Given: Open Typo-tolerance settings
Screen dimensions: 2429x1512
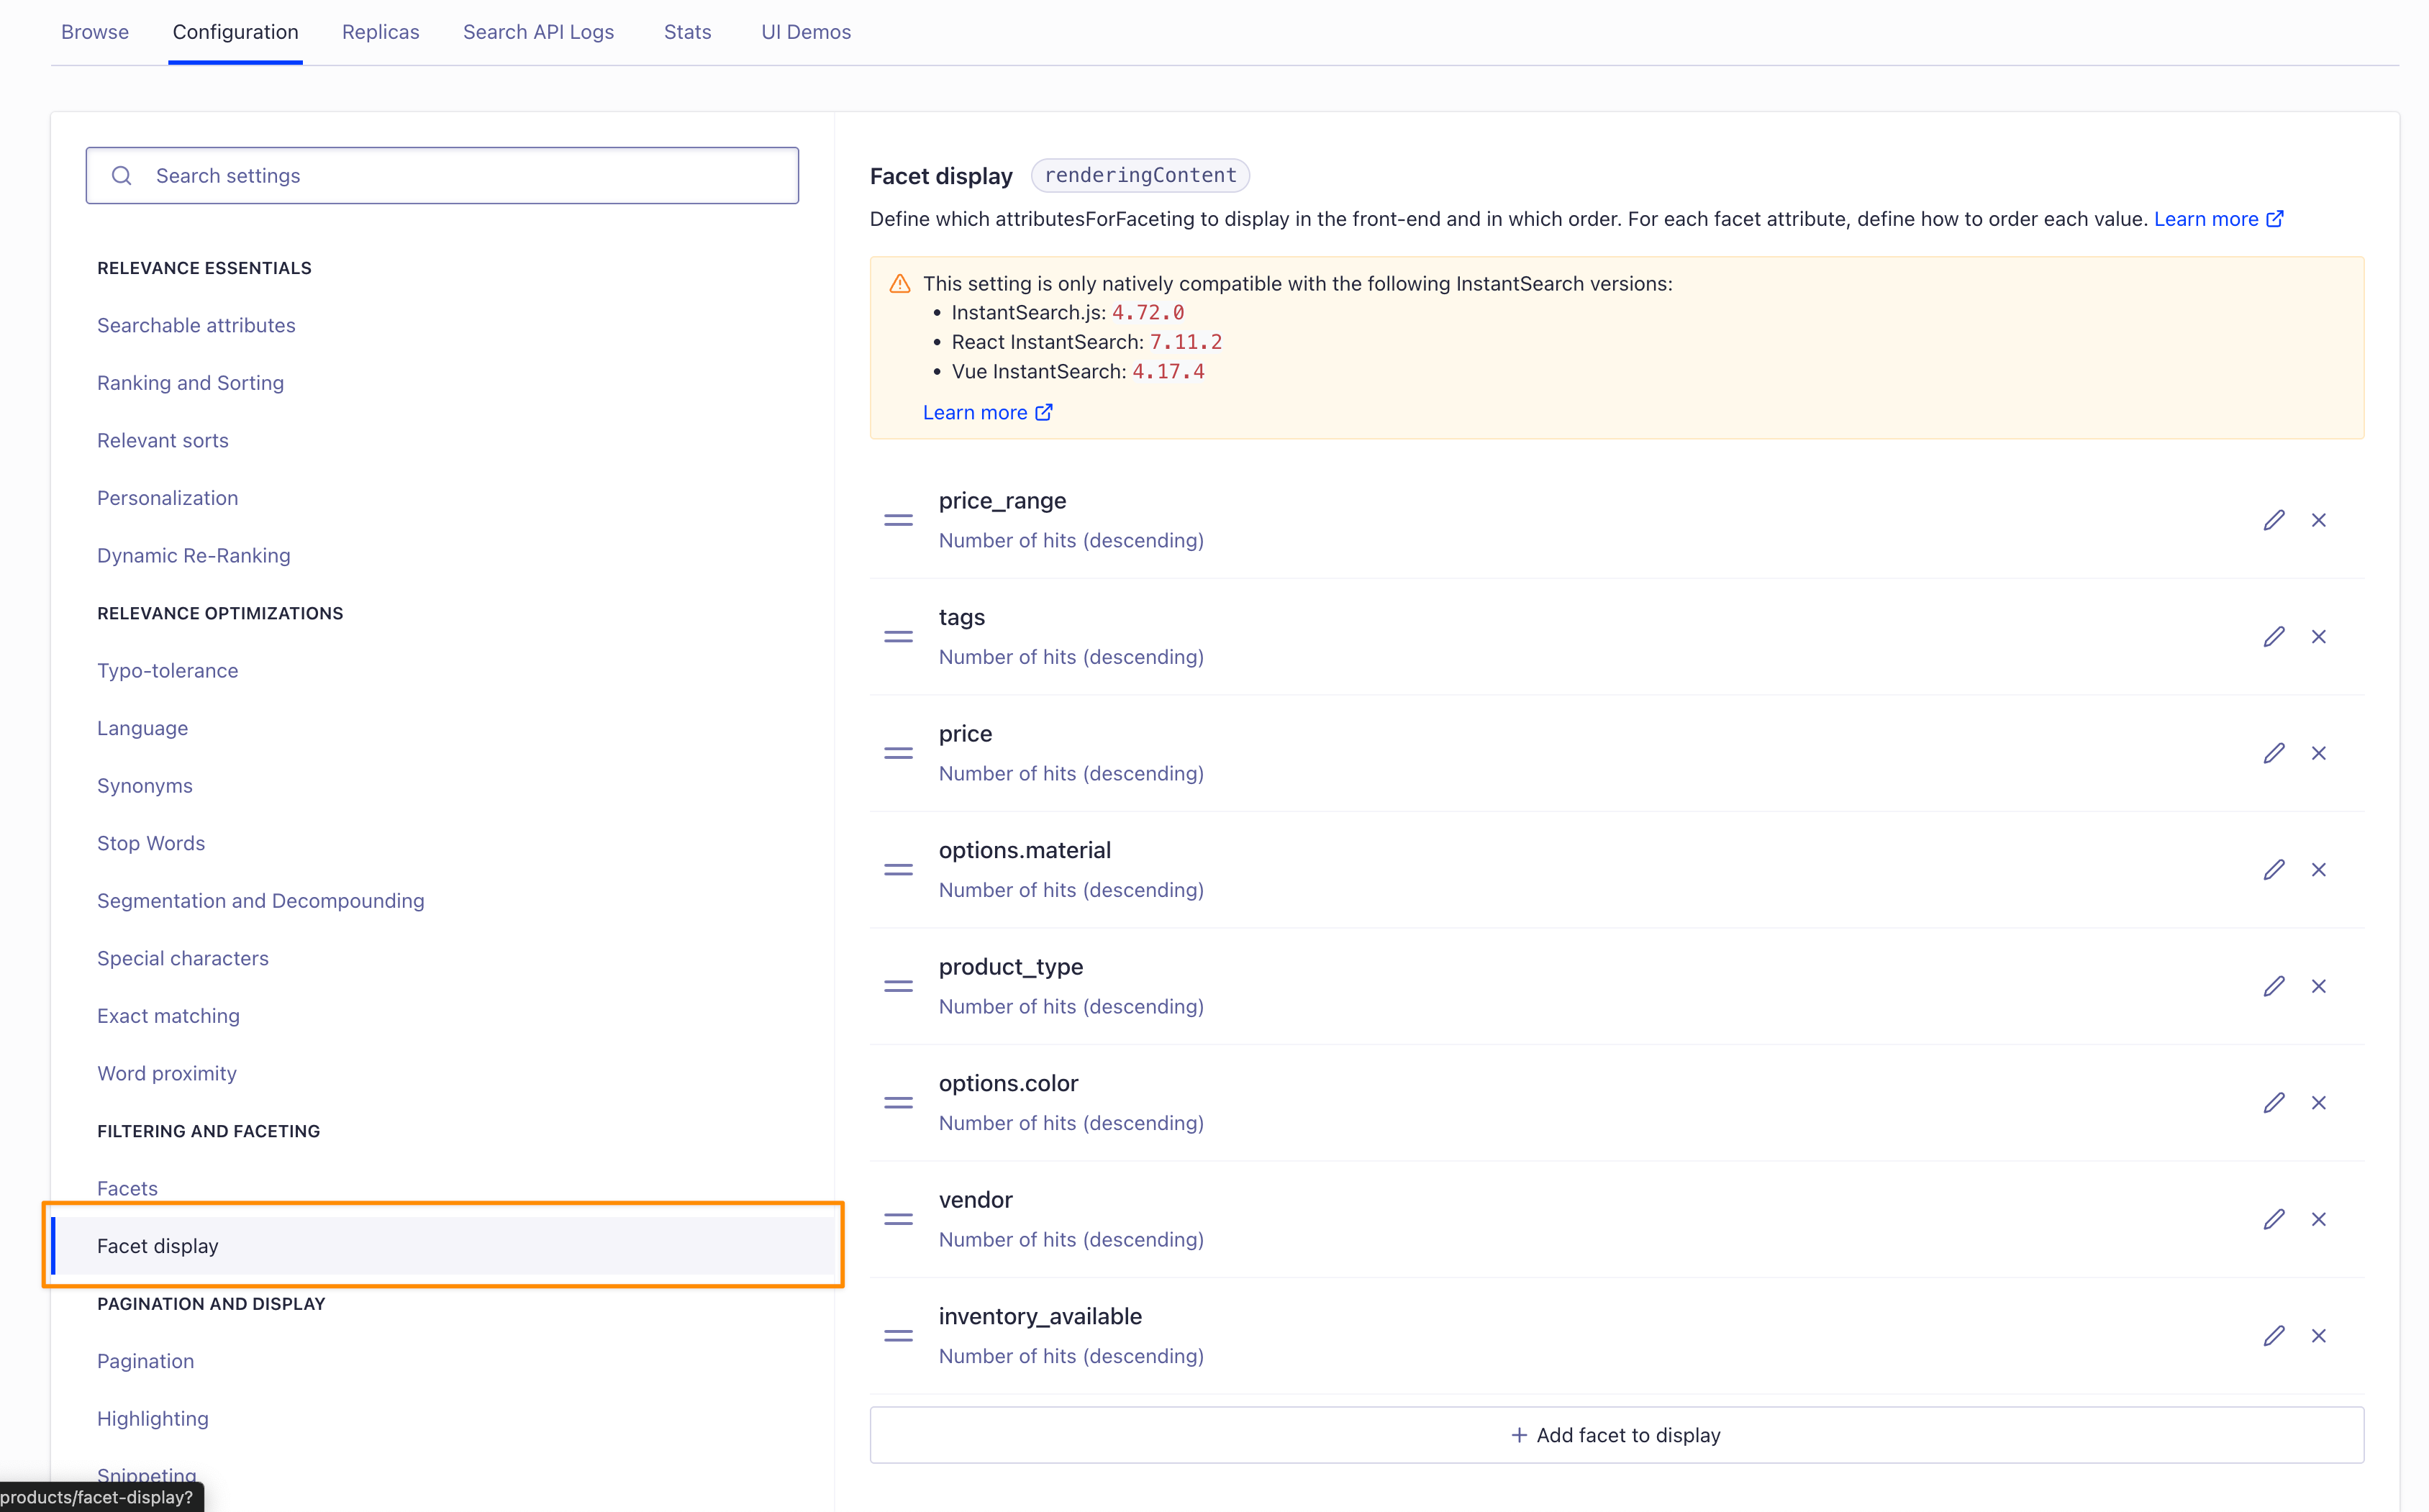Looking at the screenshot, I should [167, 670].
